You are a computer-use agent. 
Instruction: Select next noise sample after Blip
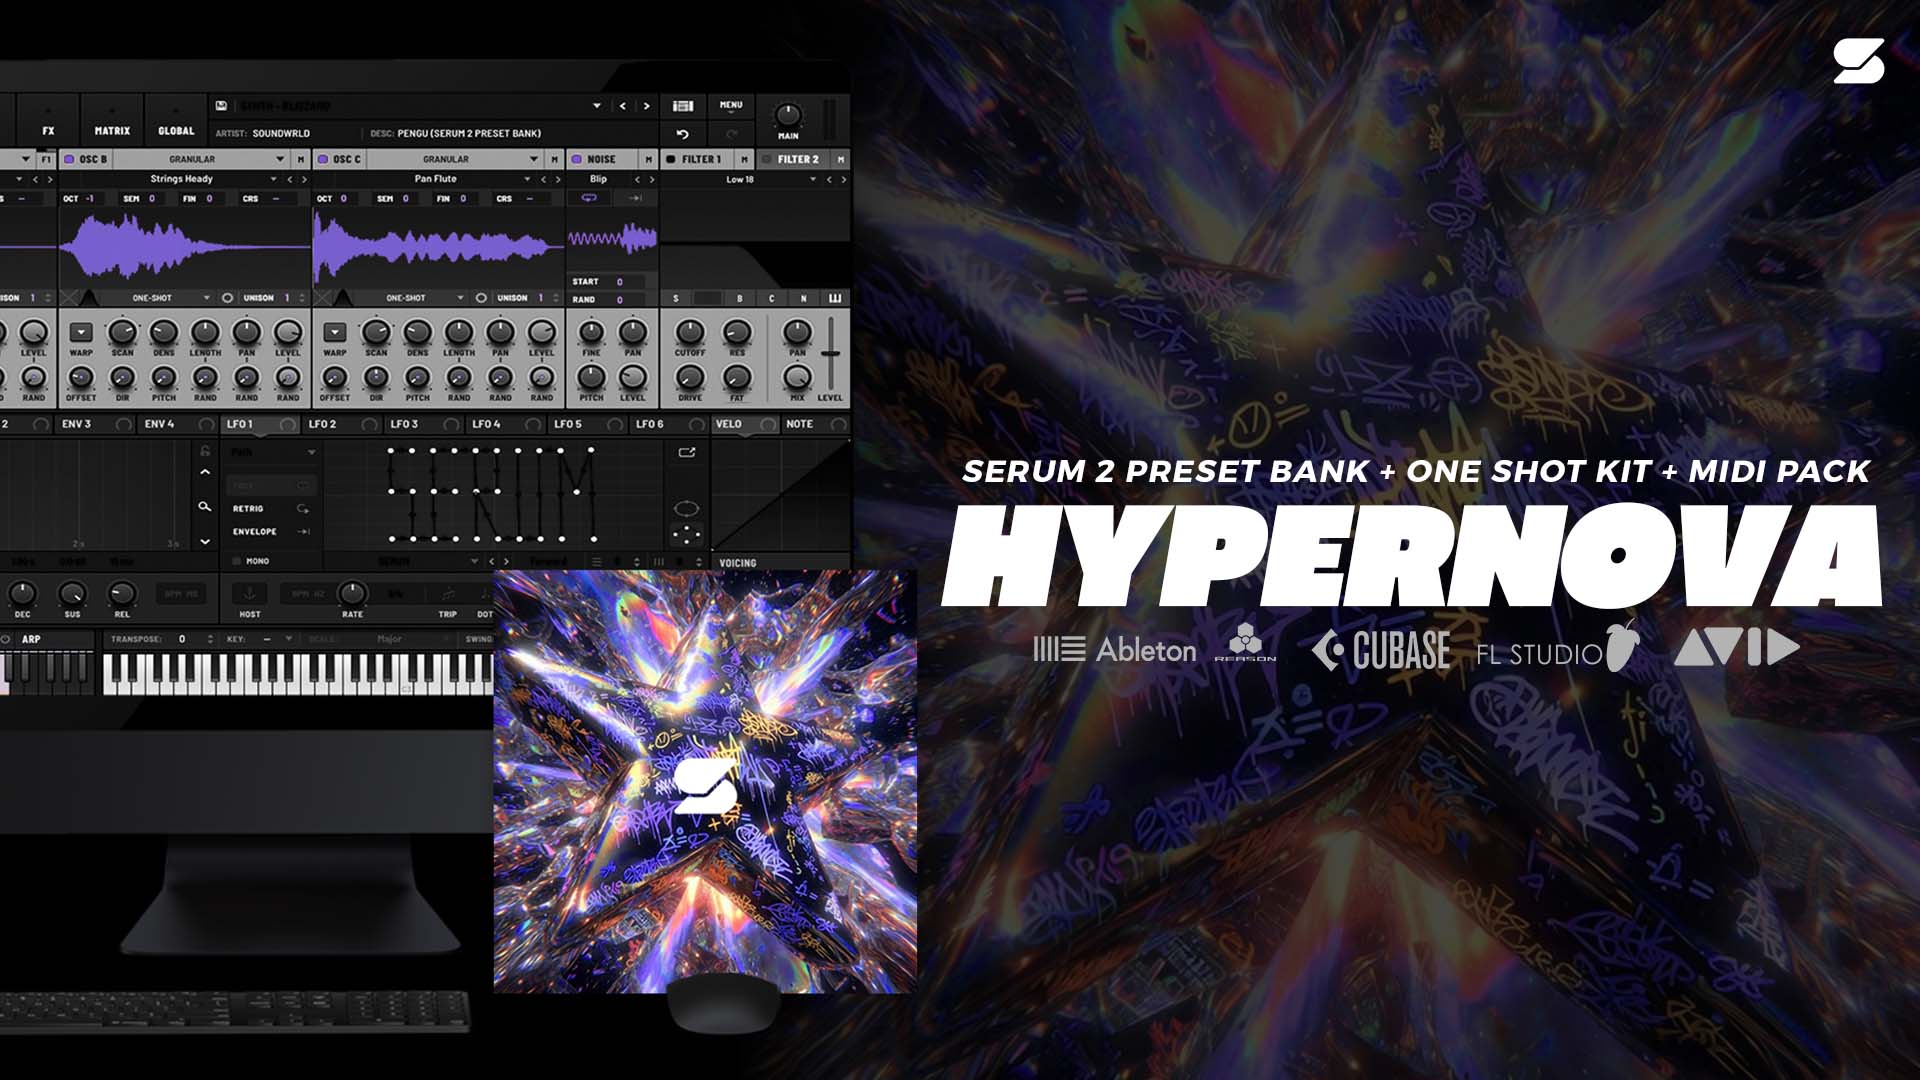[652, 179]
